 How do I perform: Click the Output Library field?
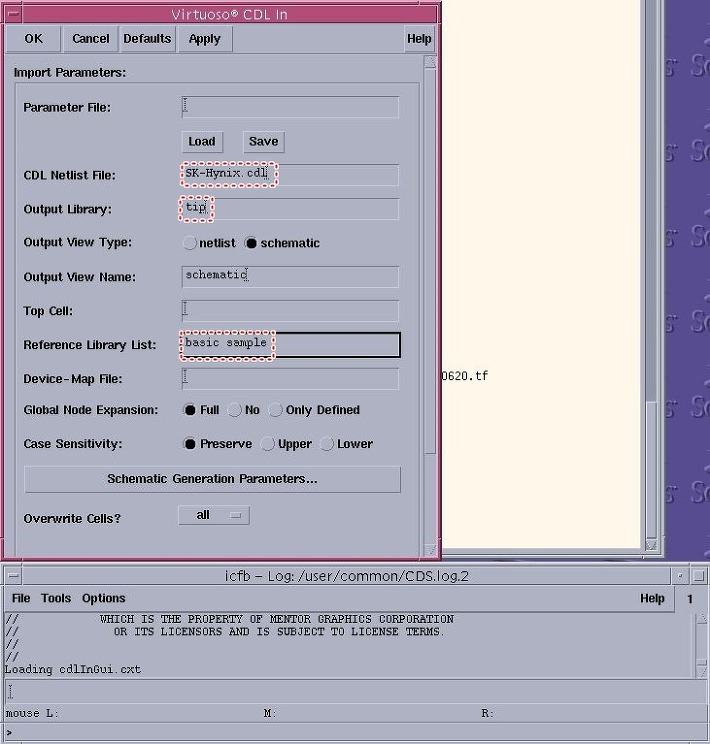(290, 209)
